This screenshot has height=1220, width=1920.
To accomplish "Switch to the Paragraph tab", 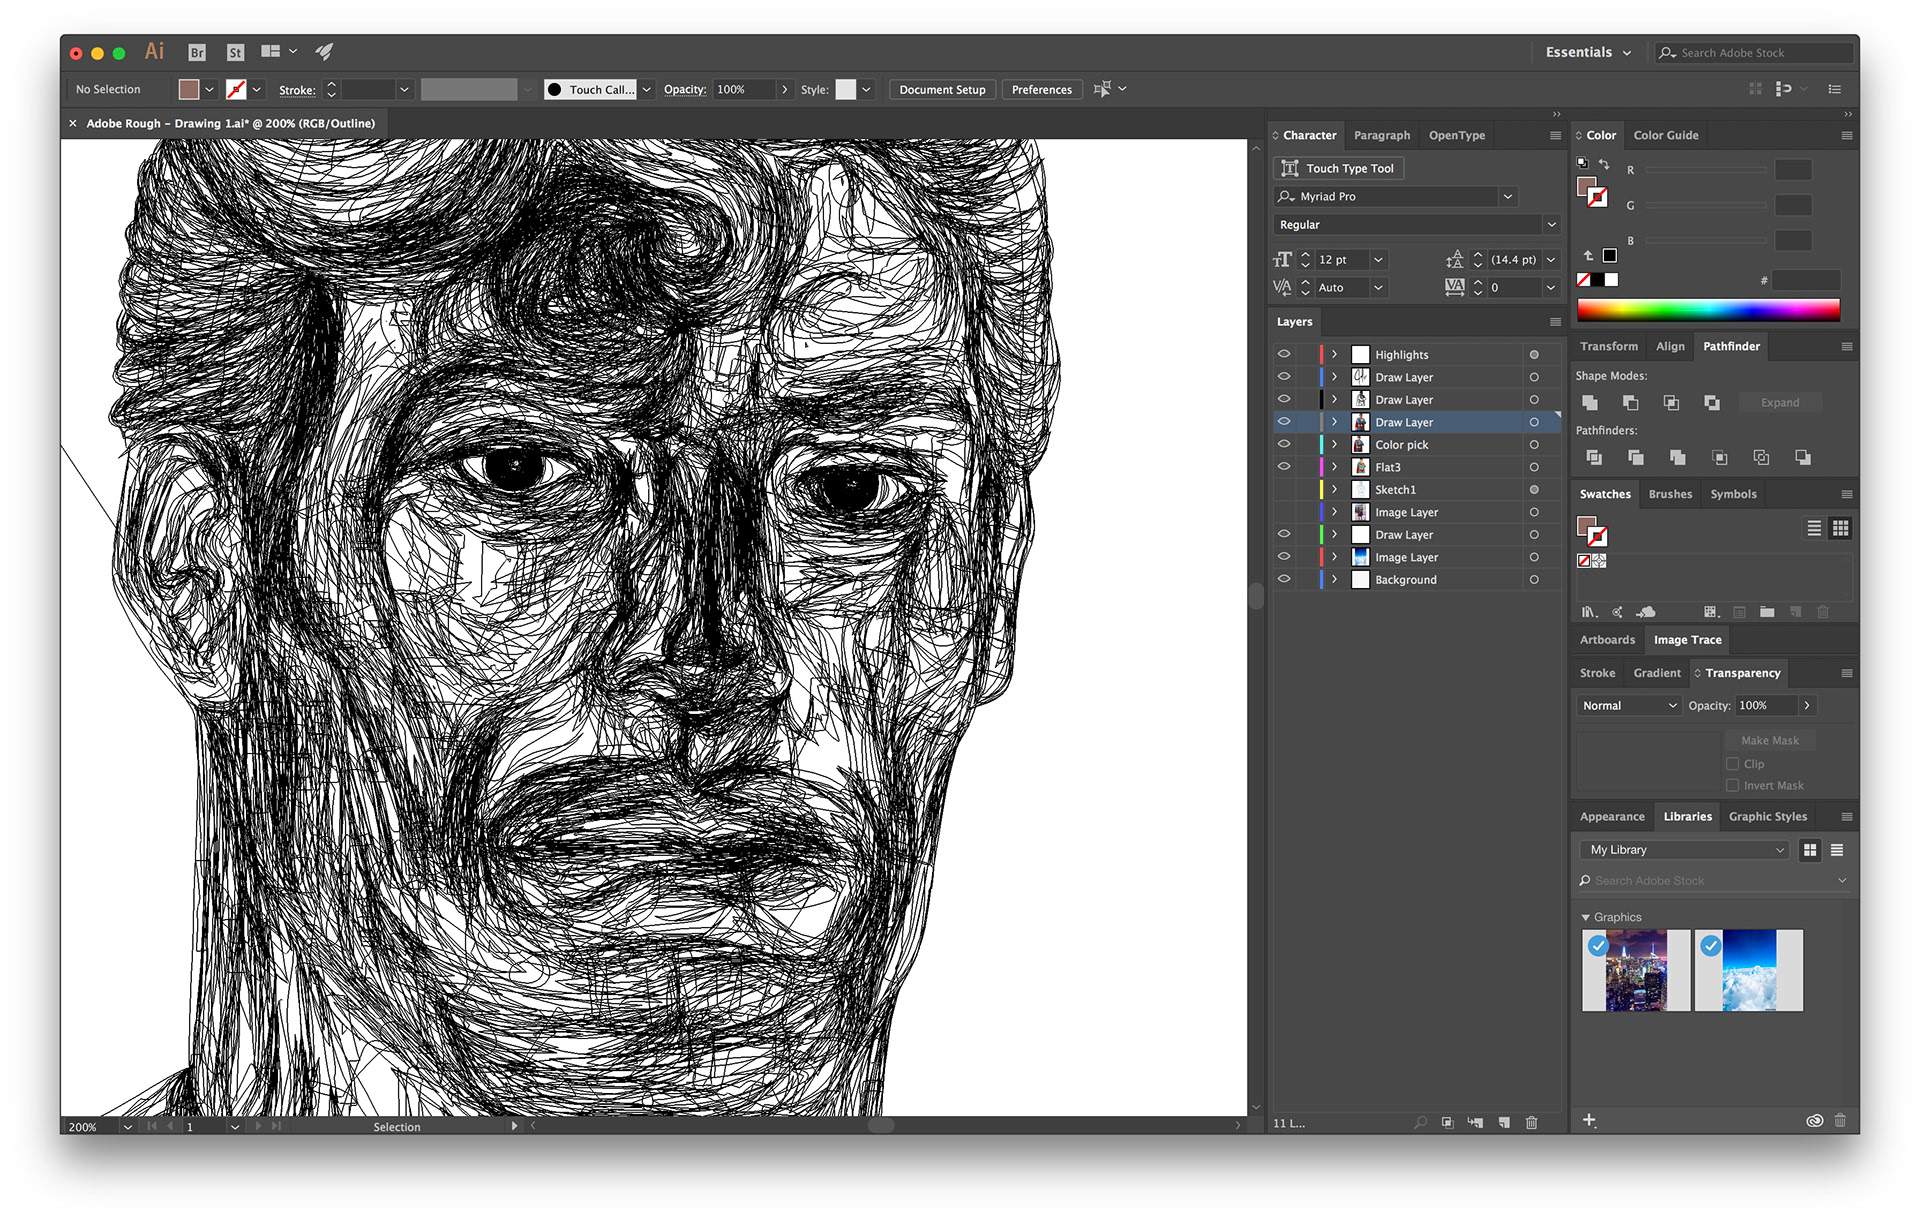I will point(1381,135).
